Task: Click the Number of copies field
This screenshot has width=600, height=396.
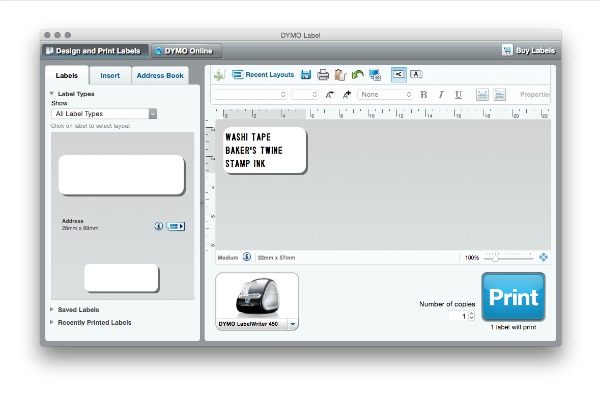Action: click(458, 316)
